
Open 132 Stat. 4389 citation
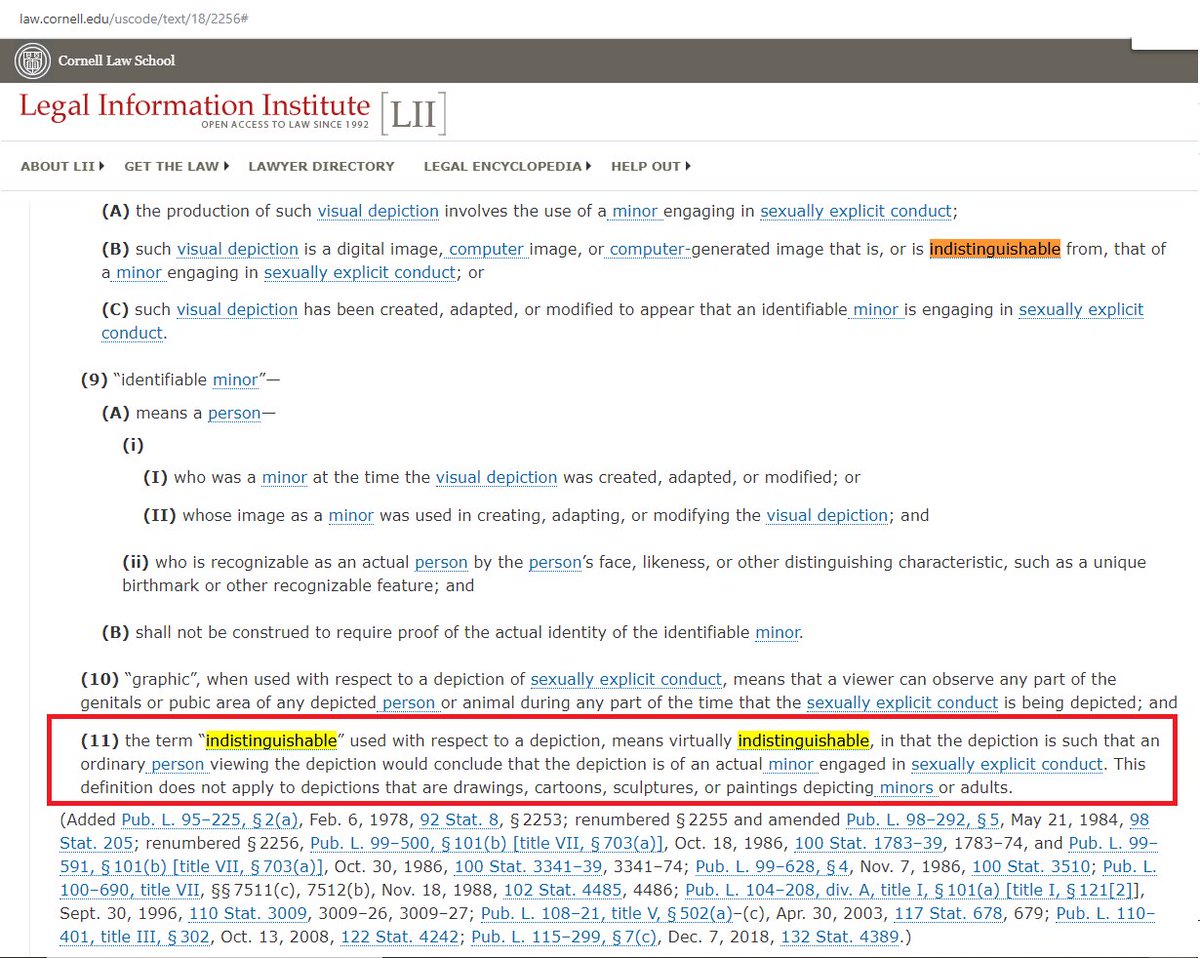(838, 937)
